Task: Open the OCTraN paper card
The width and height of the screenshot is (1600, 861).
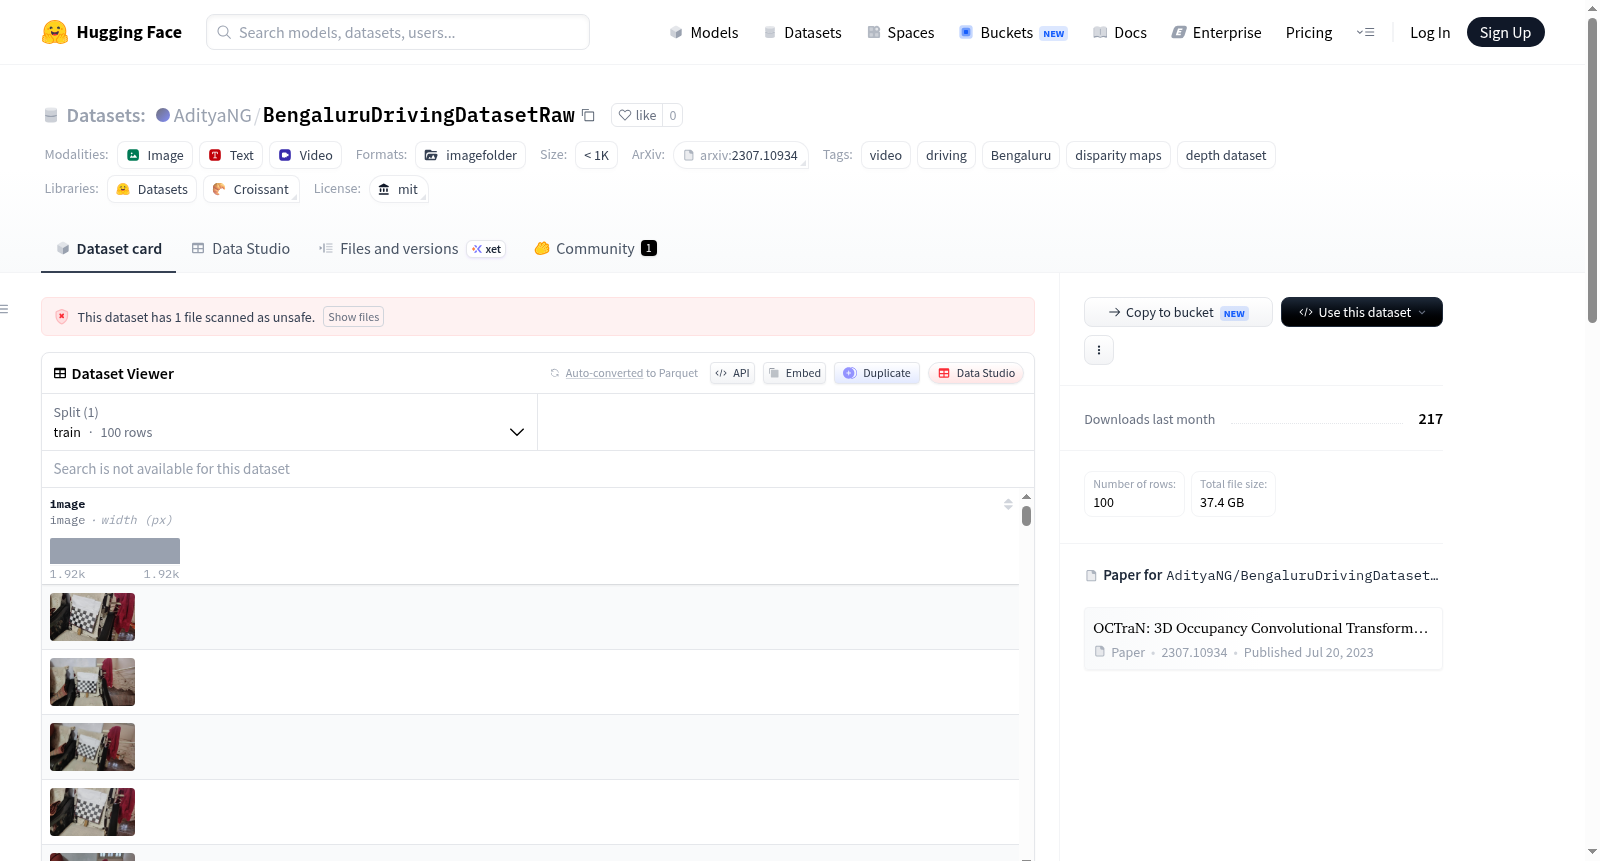Action: 1263,639
